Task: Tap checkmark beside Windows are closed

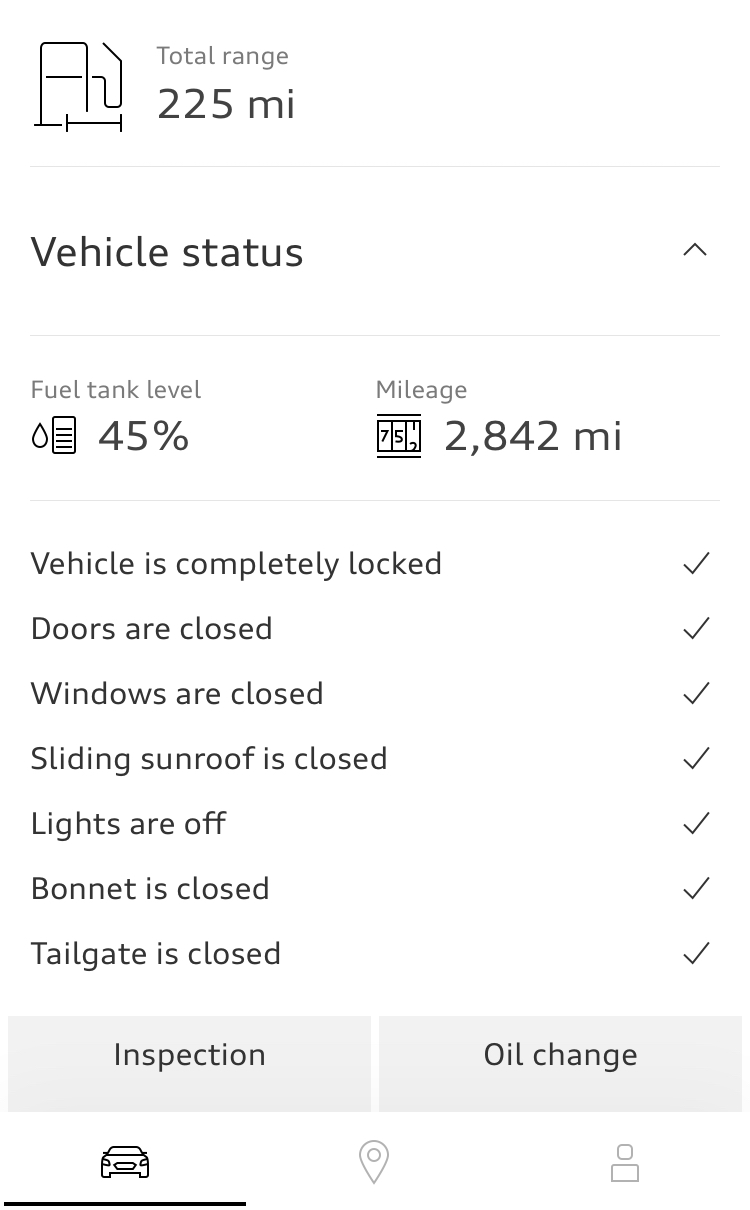Action: (x=696, y=694)
